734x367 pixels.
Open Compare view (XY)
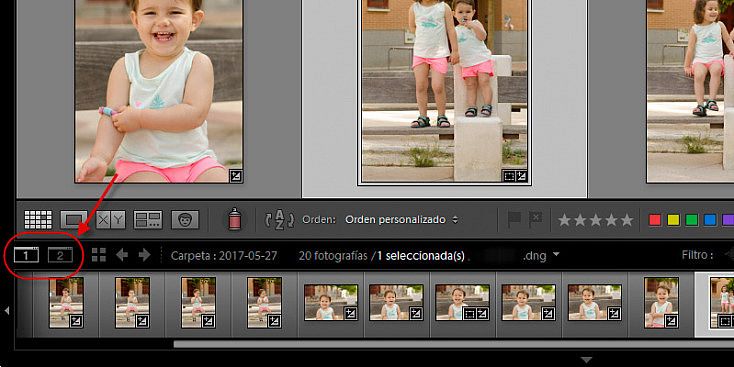[111, 220]
